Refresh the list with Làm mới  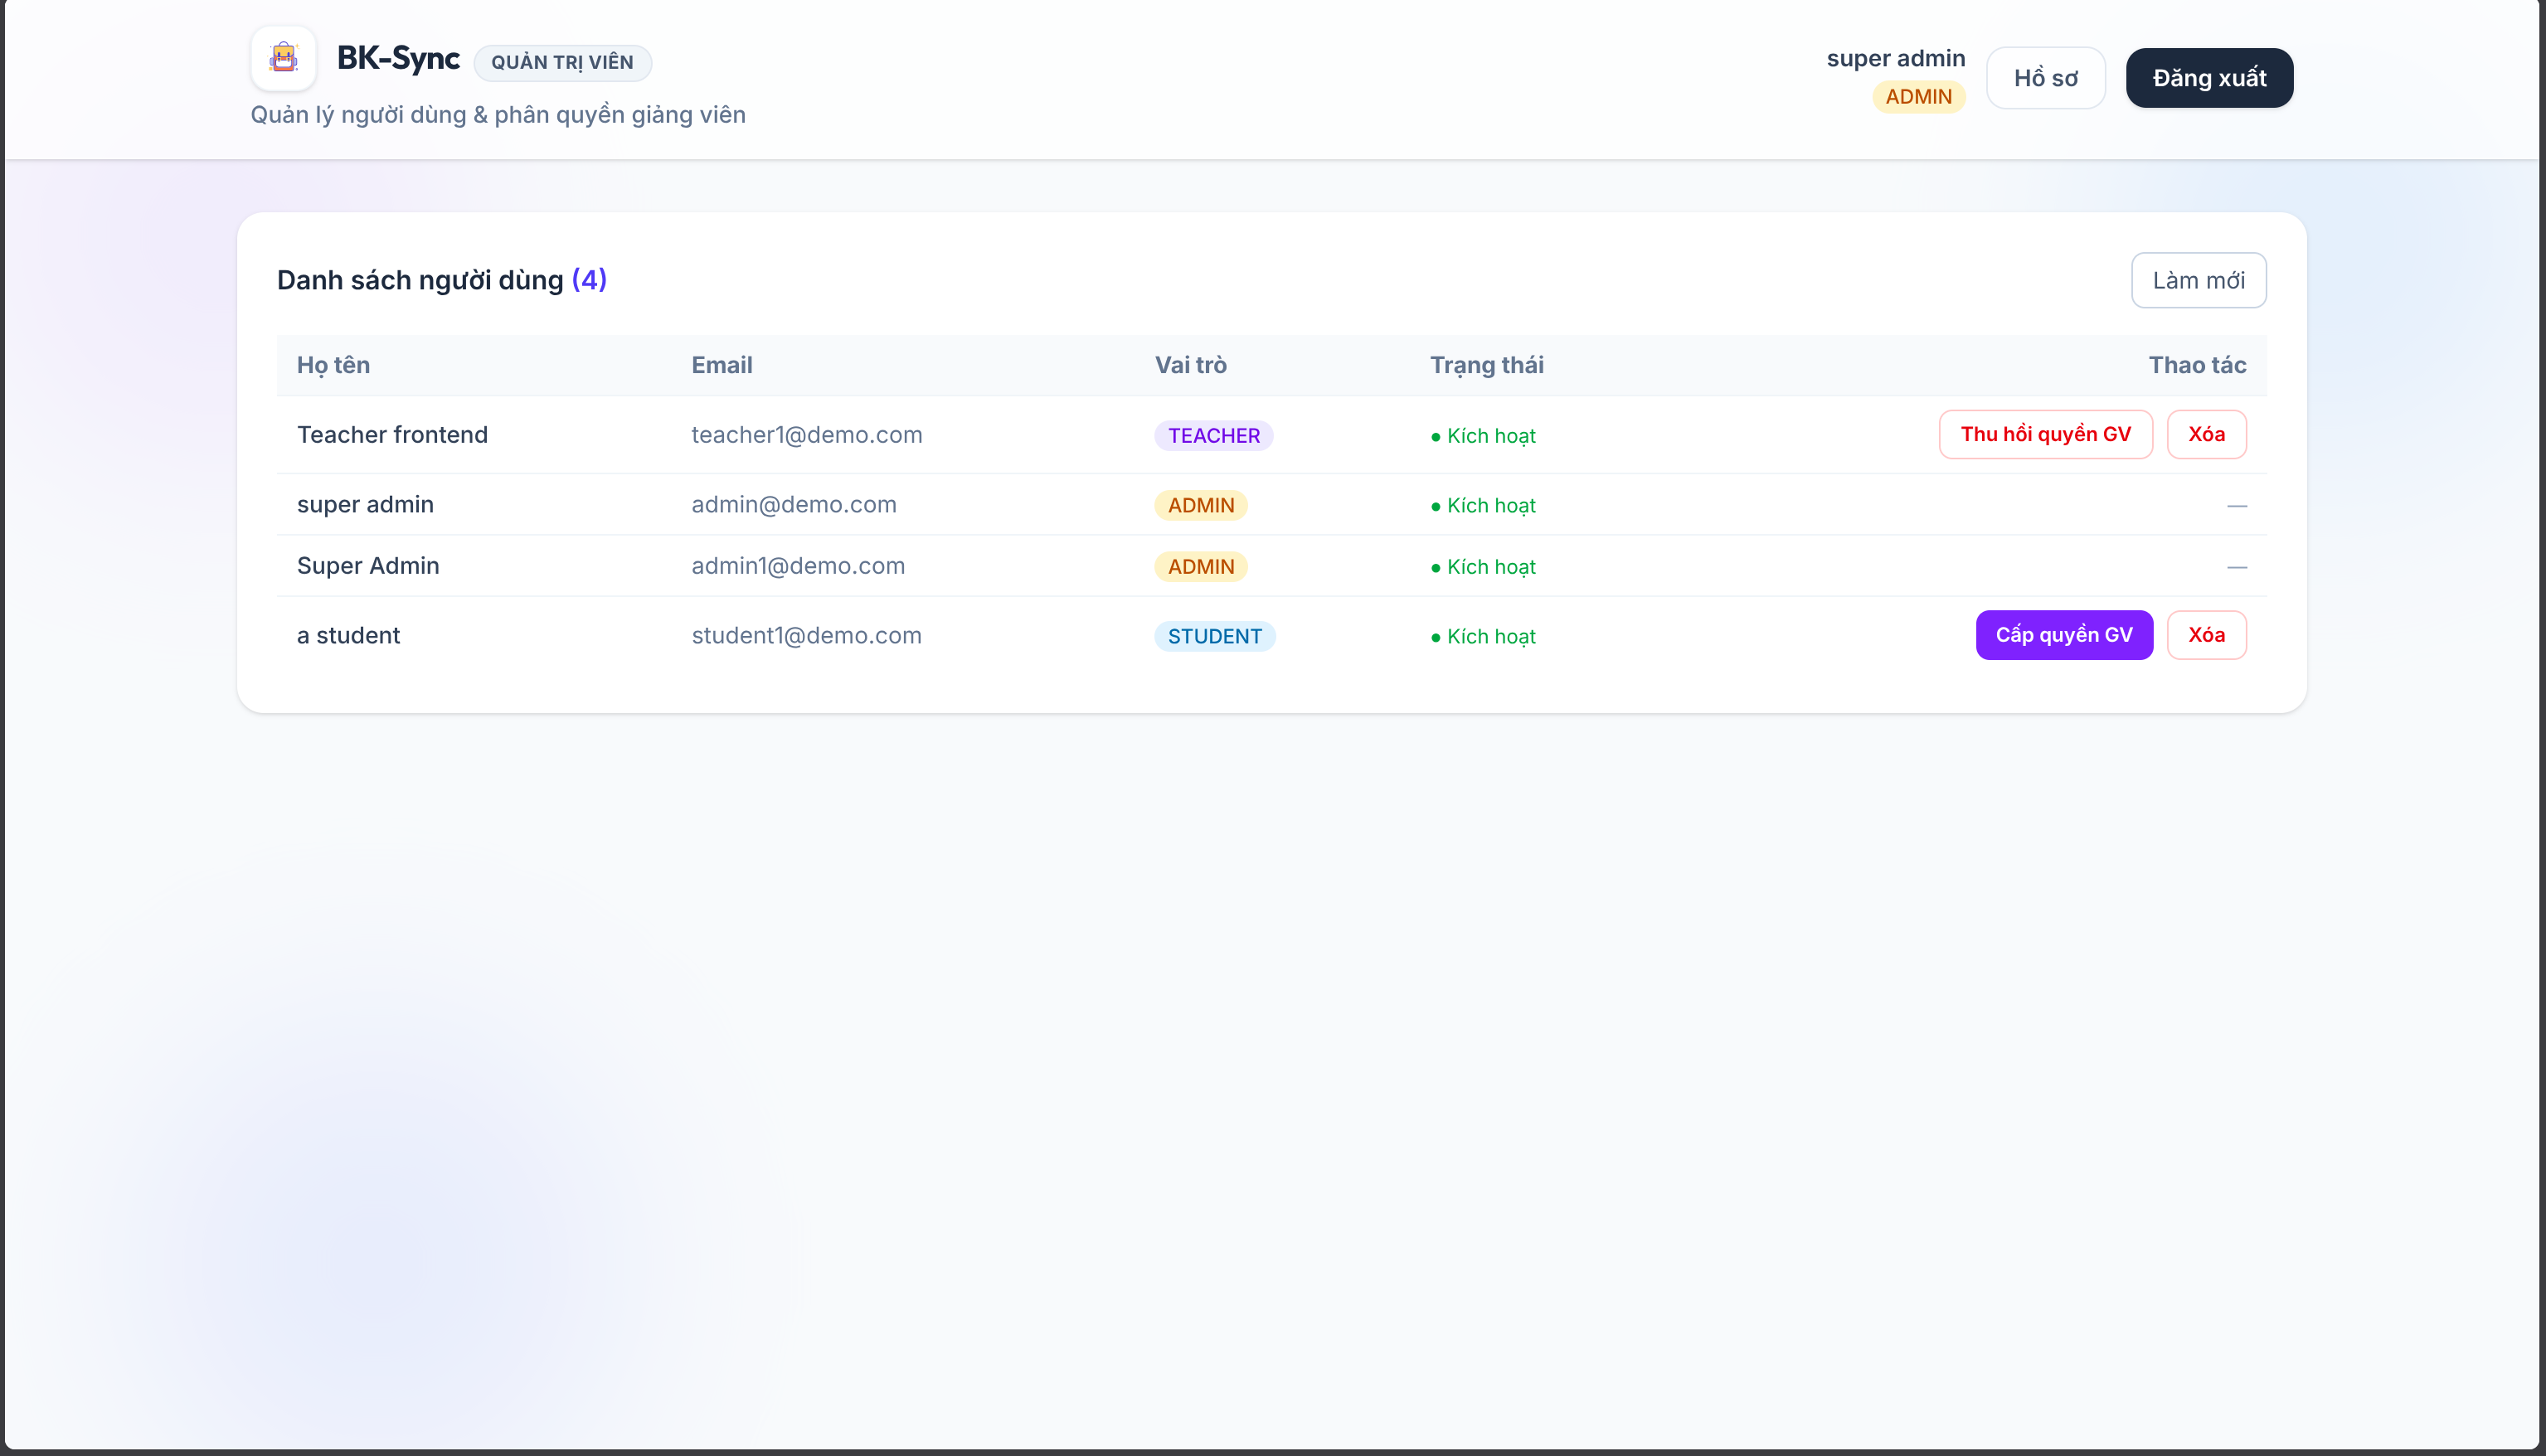point(2198,280)
